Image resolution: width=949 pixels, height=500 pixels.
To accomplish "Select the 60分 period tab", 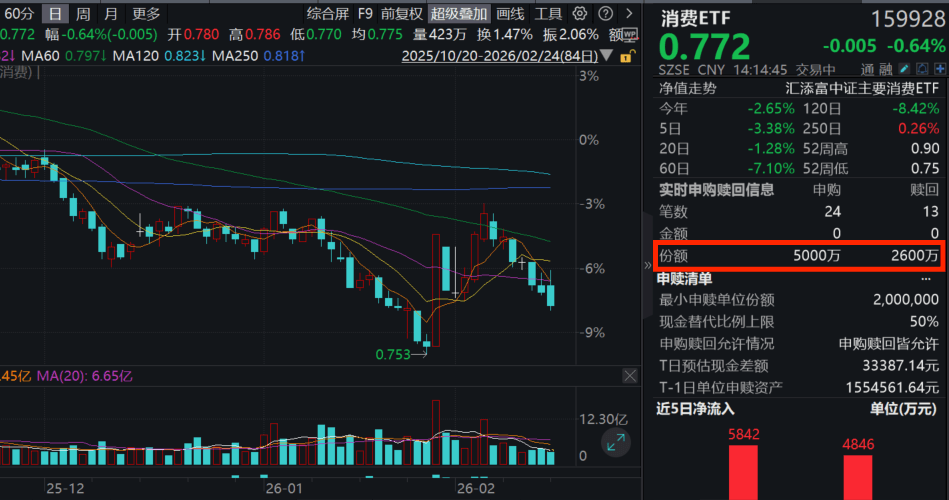I will (x=19, y=14).
